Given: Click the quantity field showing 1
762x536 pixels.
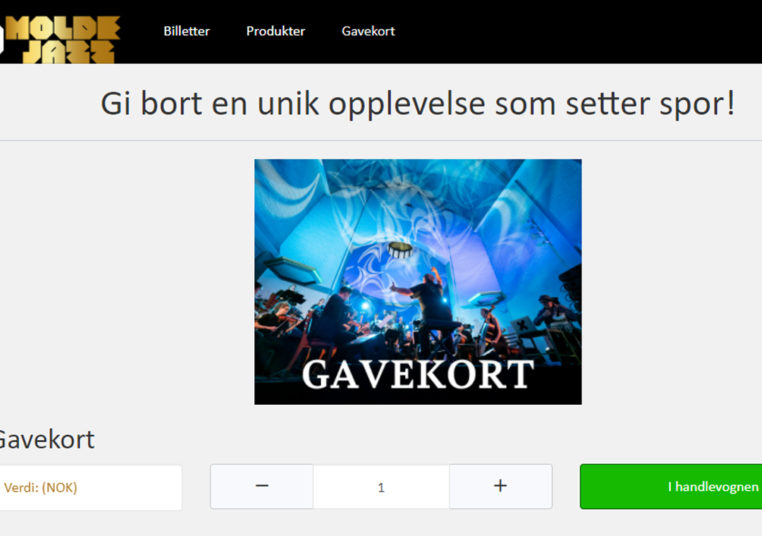Looking at the screenshot, I should 381,486.
